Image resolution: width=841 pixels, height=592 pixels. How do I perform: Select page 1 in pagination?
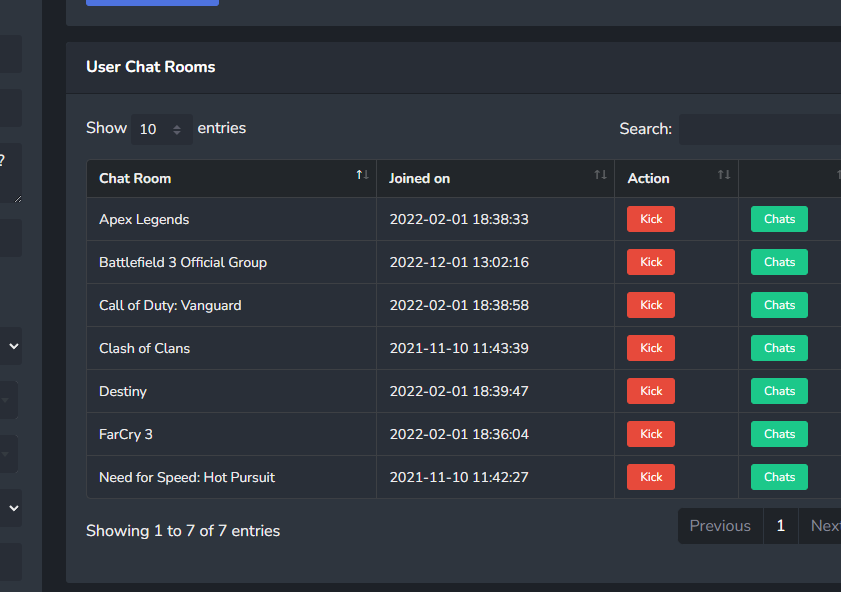[780, 525]
